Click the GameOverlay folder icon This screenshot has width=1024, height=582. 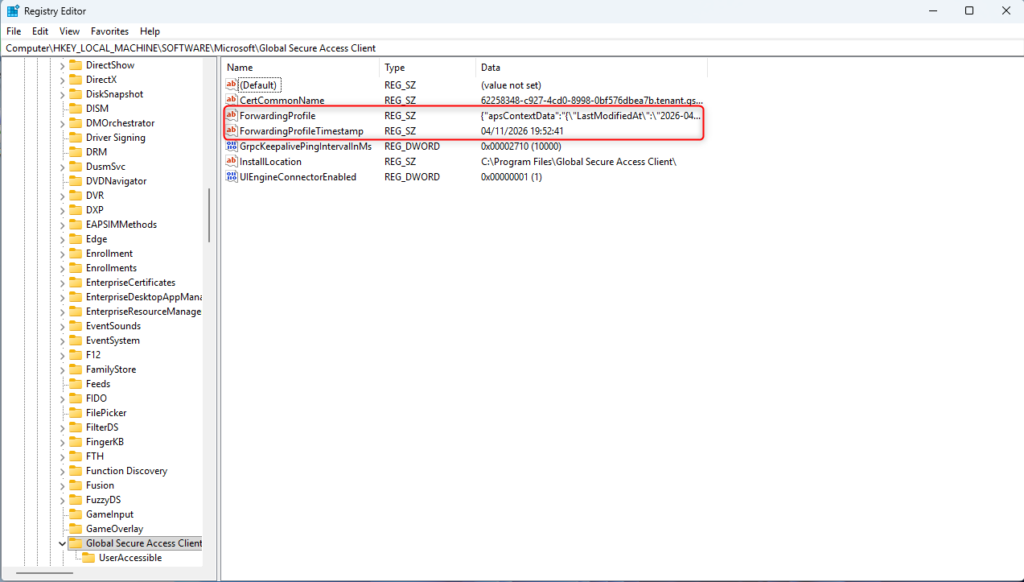pyautogui.click(x=76, y=529)
